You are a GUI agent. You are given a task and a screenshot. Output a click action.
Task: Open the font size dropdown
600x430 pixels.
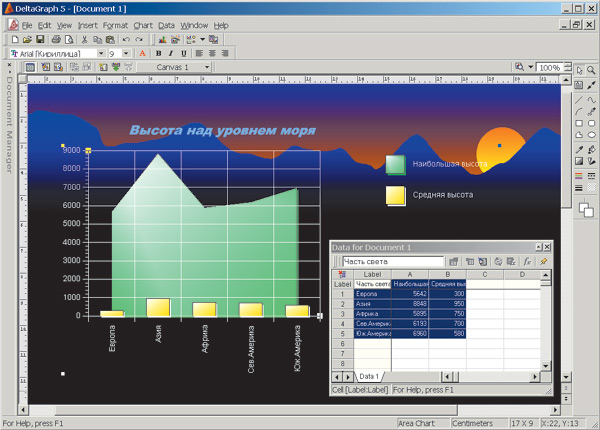pos(127,53)
